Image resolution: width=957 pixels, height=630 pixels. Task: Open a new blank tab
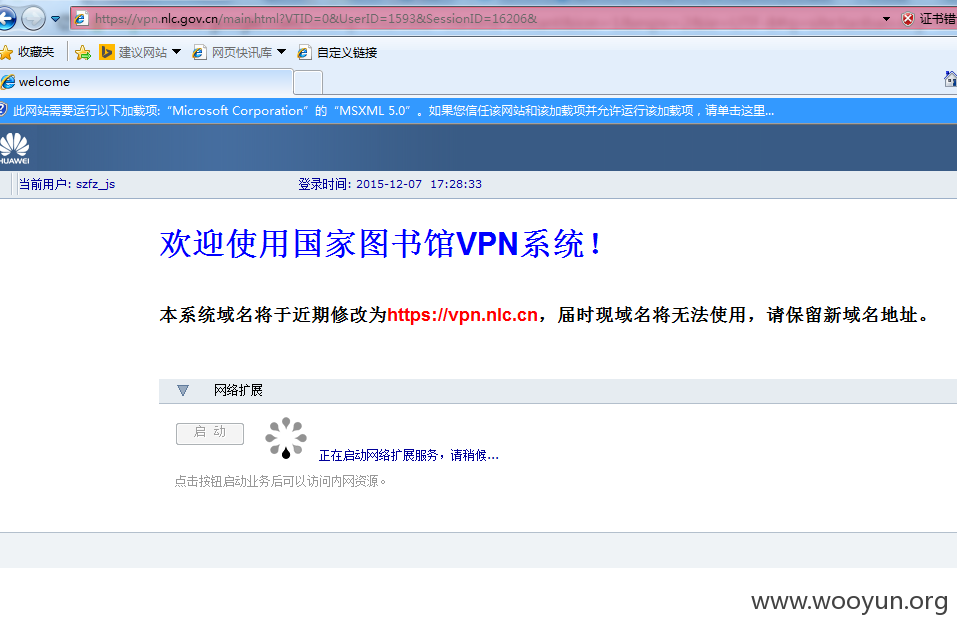[x=308, y=82]
